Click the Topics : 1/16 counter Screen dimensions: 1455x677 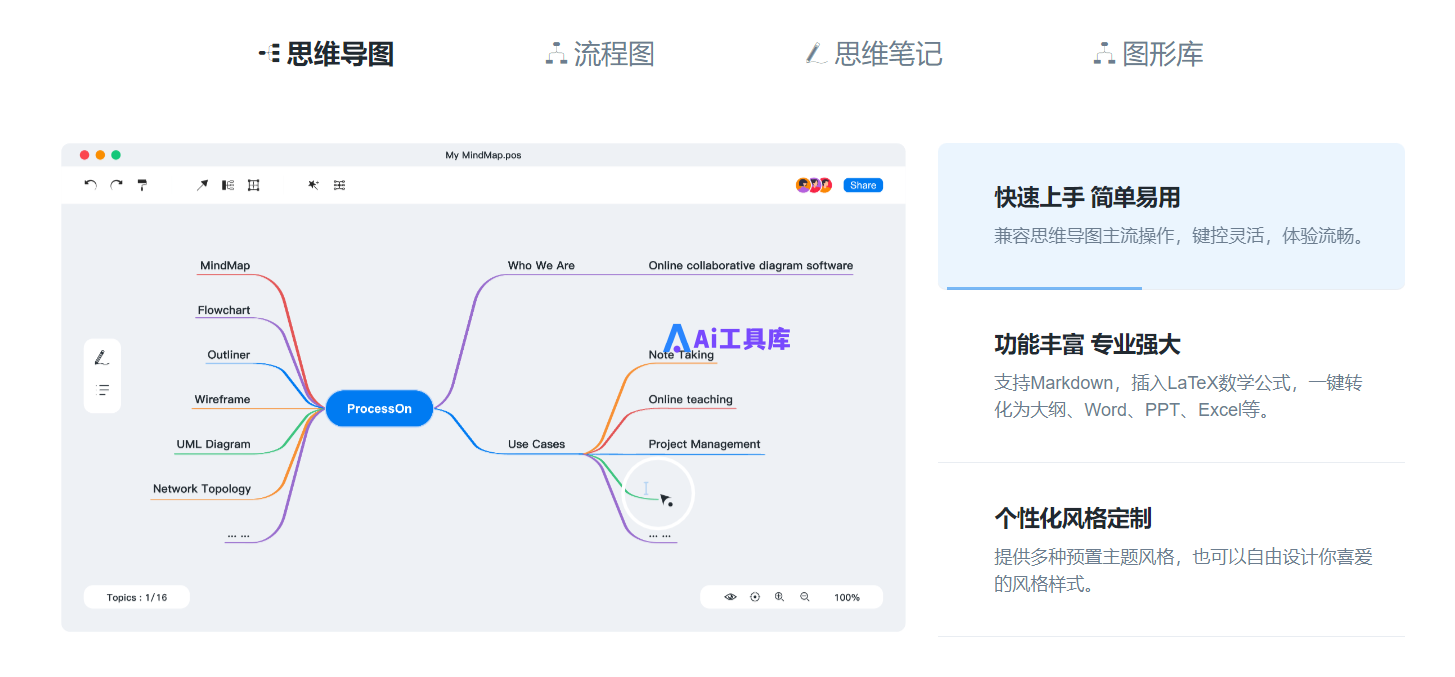point(137,597)
